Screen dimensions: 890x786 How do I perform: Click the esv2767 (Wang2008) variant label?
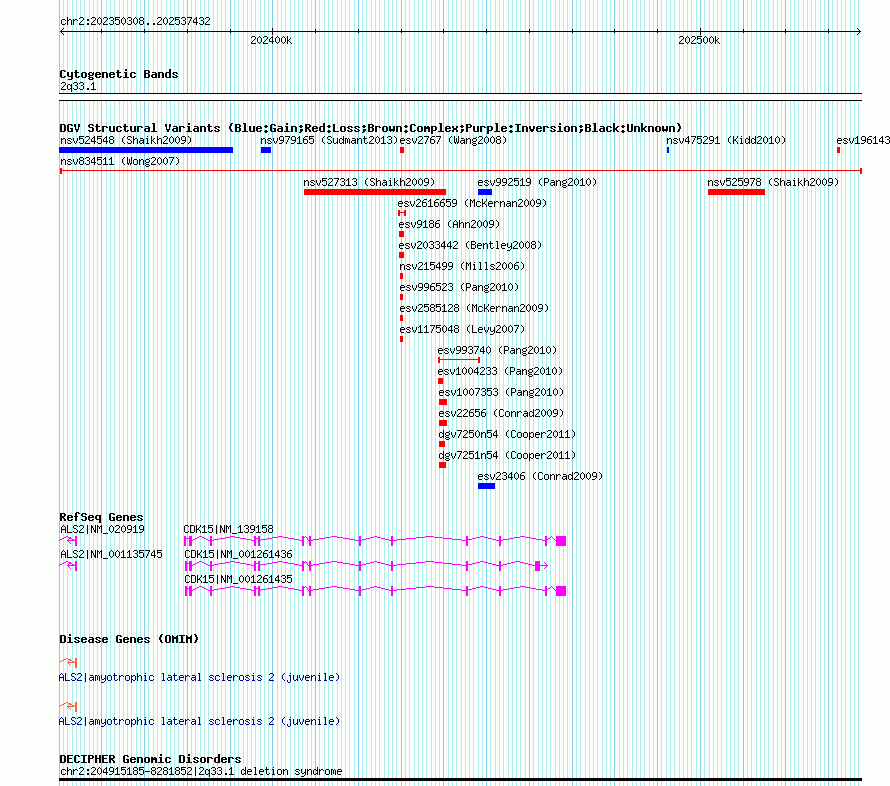click(x=454, y=140)
